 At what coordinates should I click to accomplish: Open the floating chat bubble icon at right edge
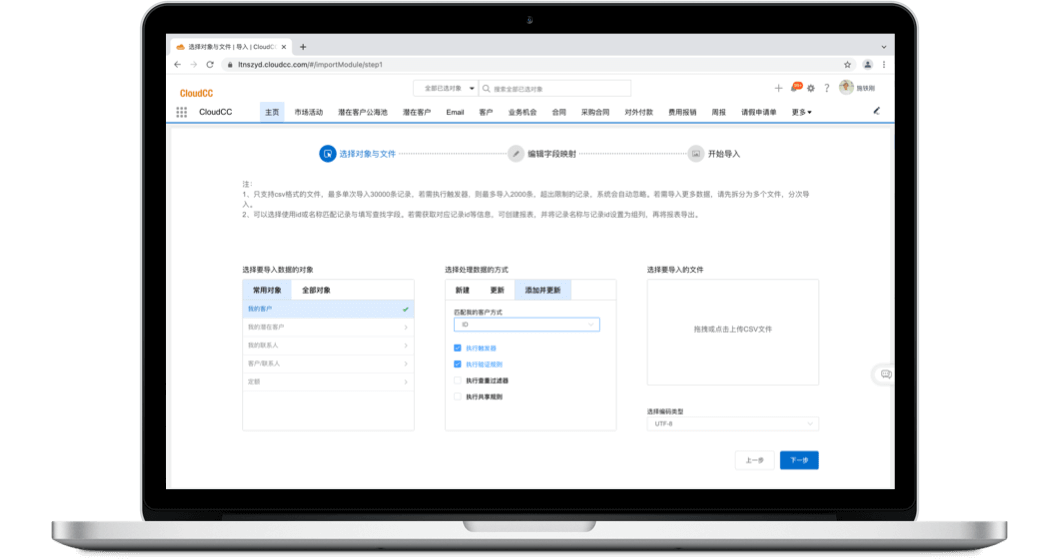point(886,374)
